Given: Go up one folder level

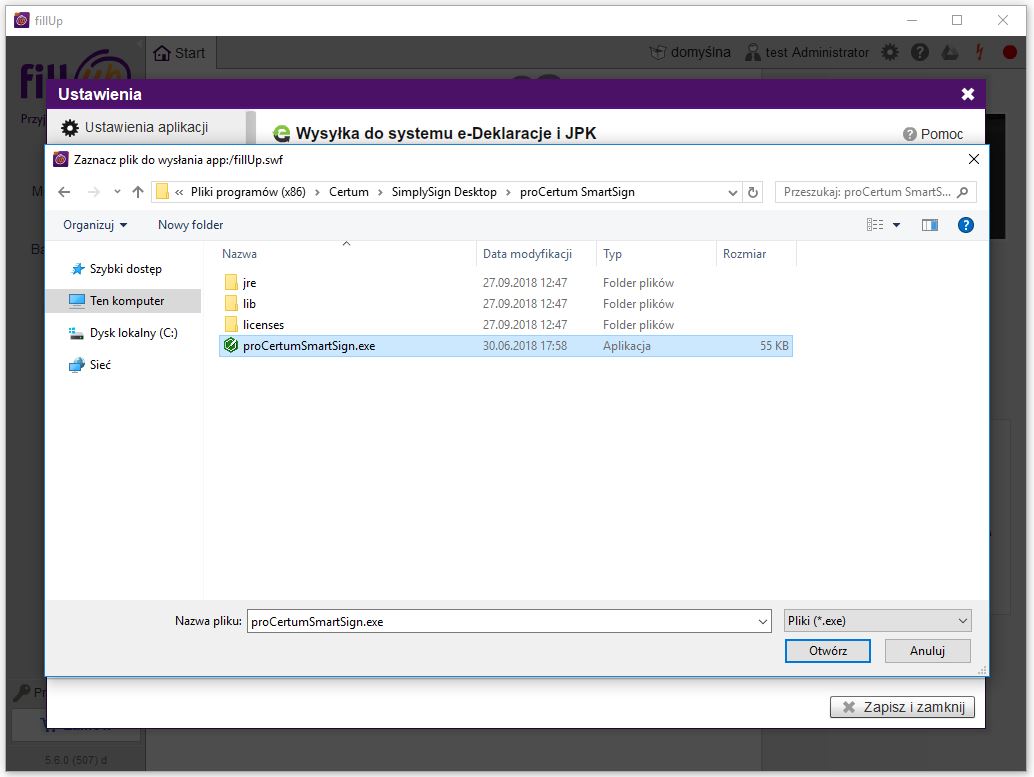Looking at the screenshot, I should pos(138,192).
